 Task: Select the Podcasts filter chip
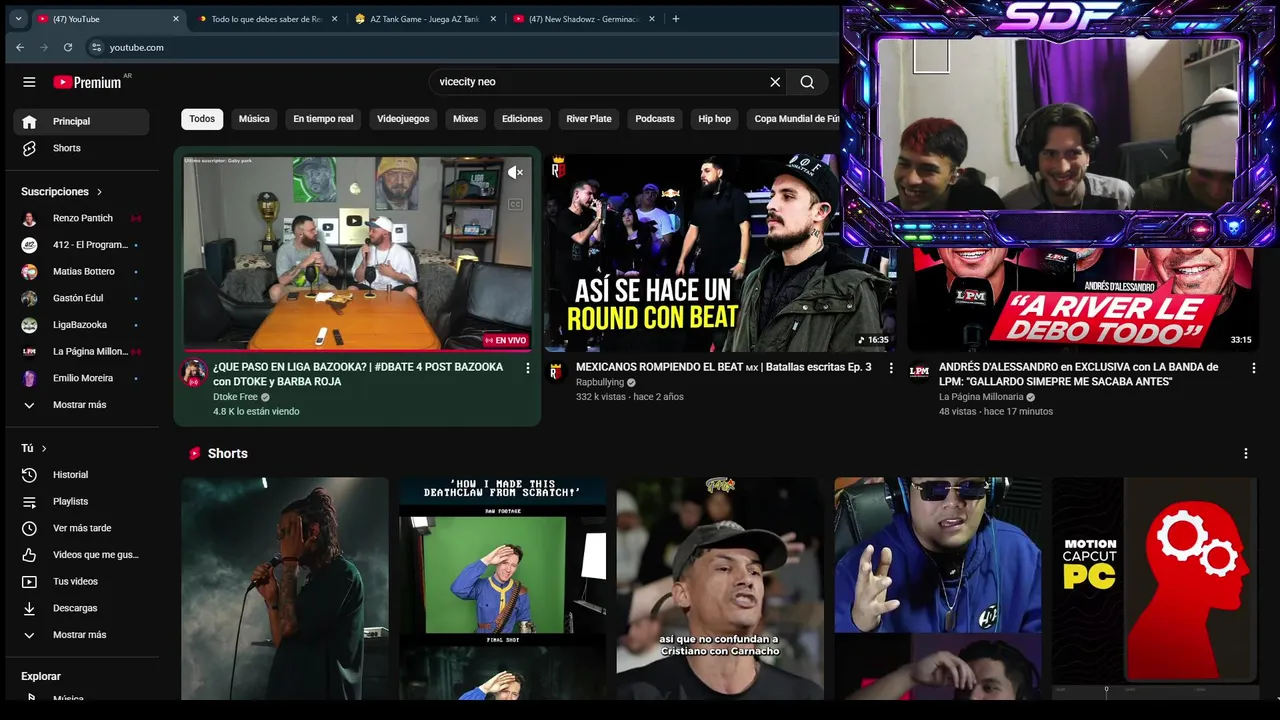pos(655,119)
